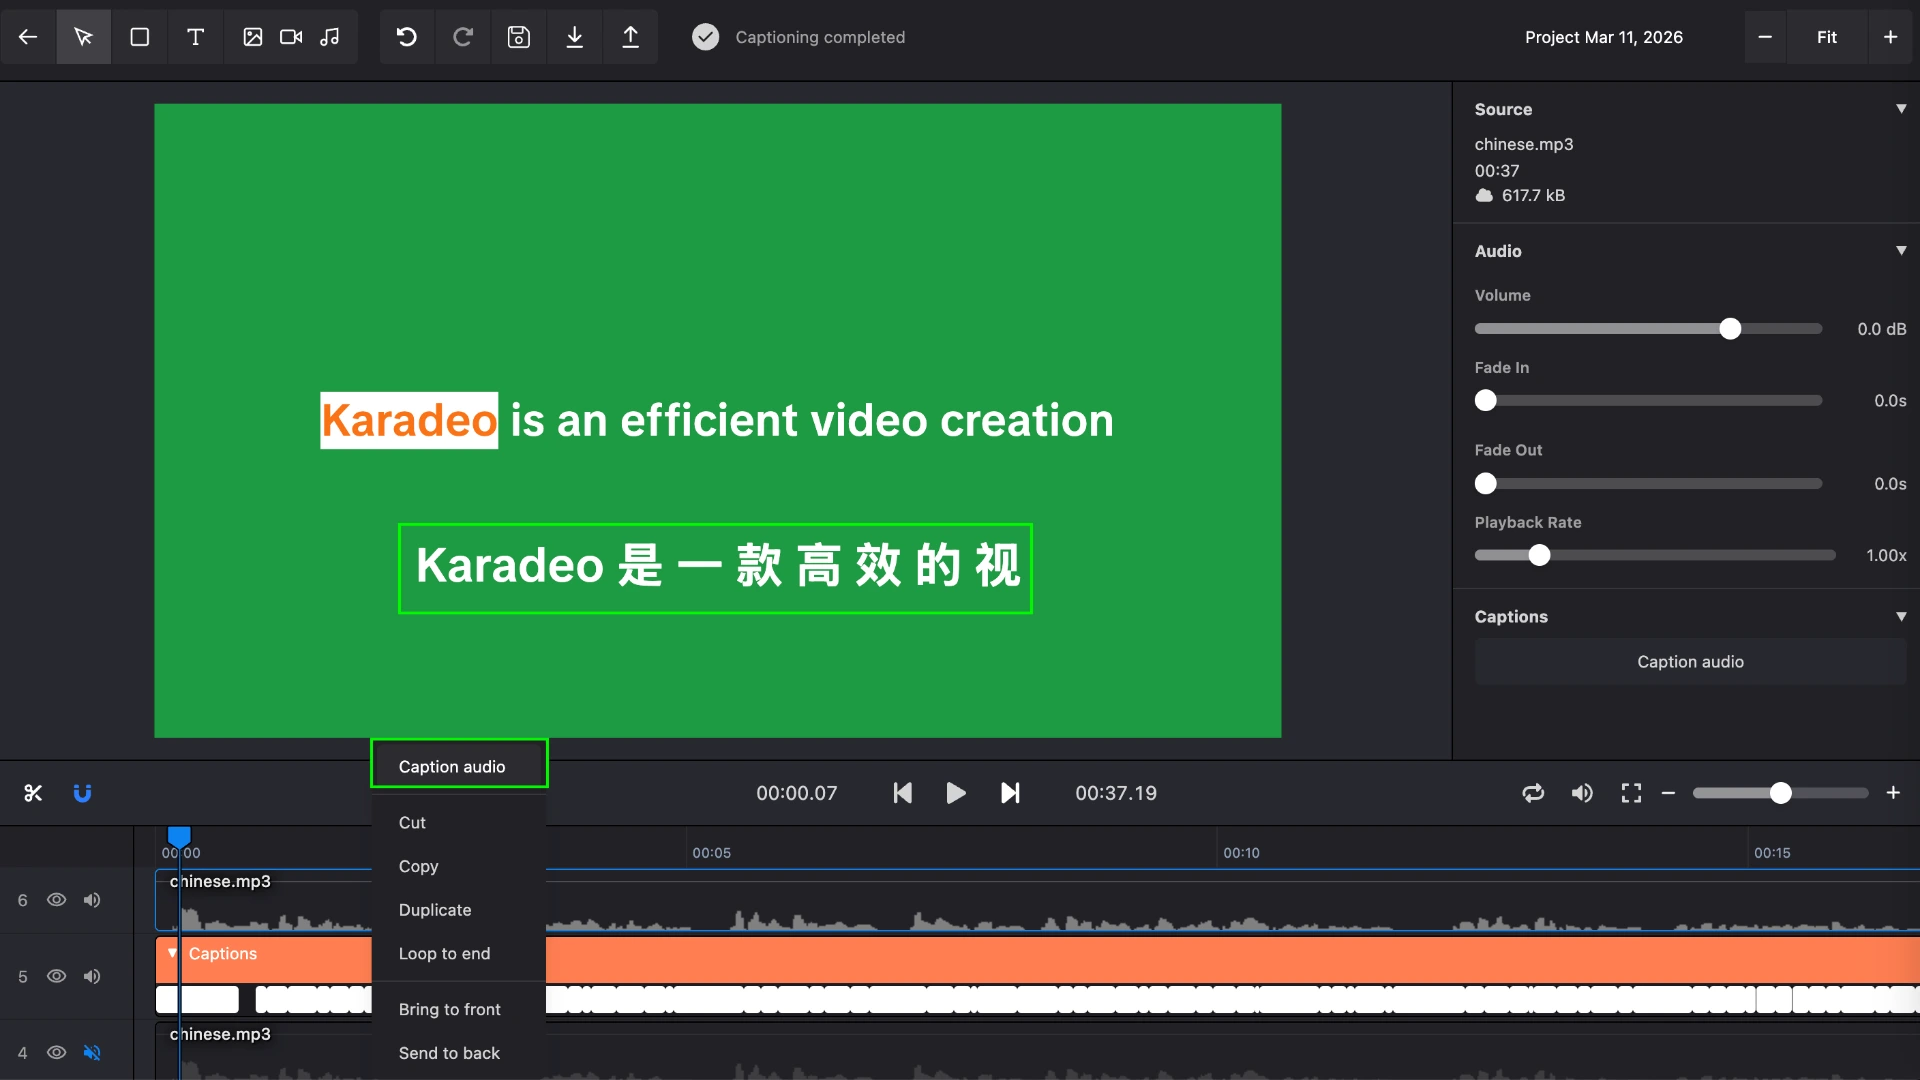Select the Split/Scissors tool above the timeline
This screenshot has height=1080, width=1920.
pos(33,792)
